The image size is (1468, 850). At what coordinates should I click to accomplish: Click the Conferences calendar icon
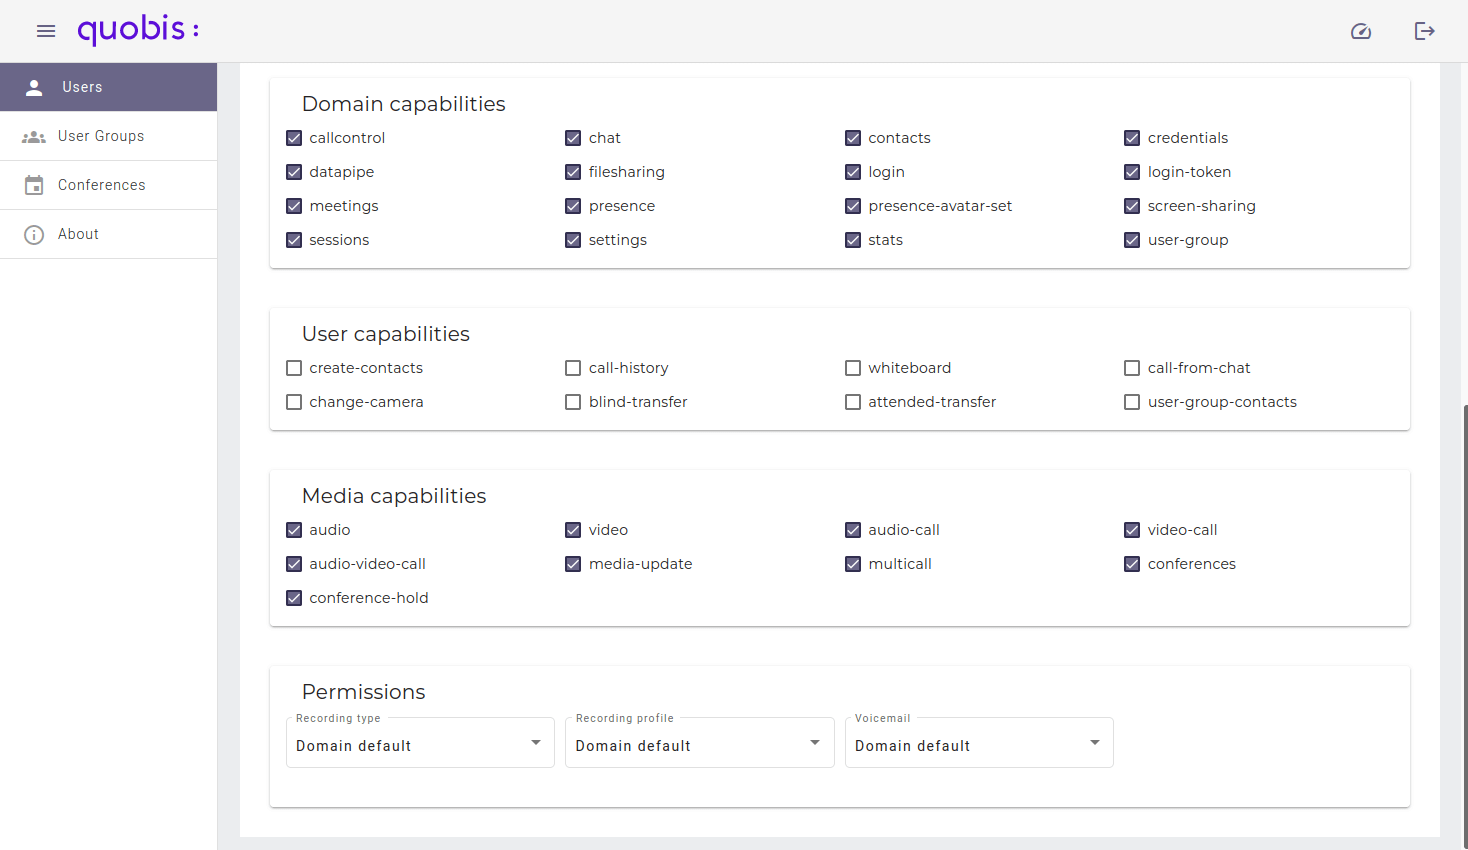point(34,185)
